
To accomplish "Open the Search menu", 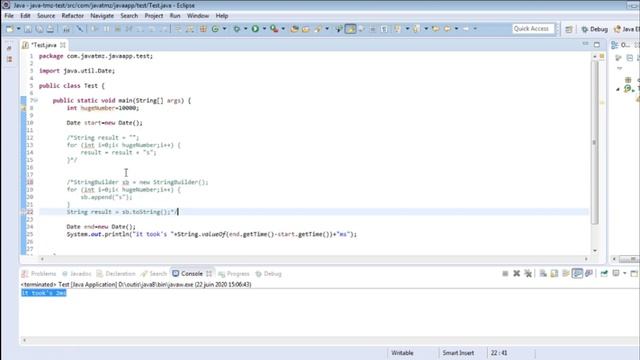I will 129,16.
